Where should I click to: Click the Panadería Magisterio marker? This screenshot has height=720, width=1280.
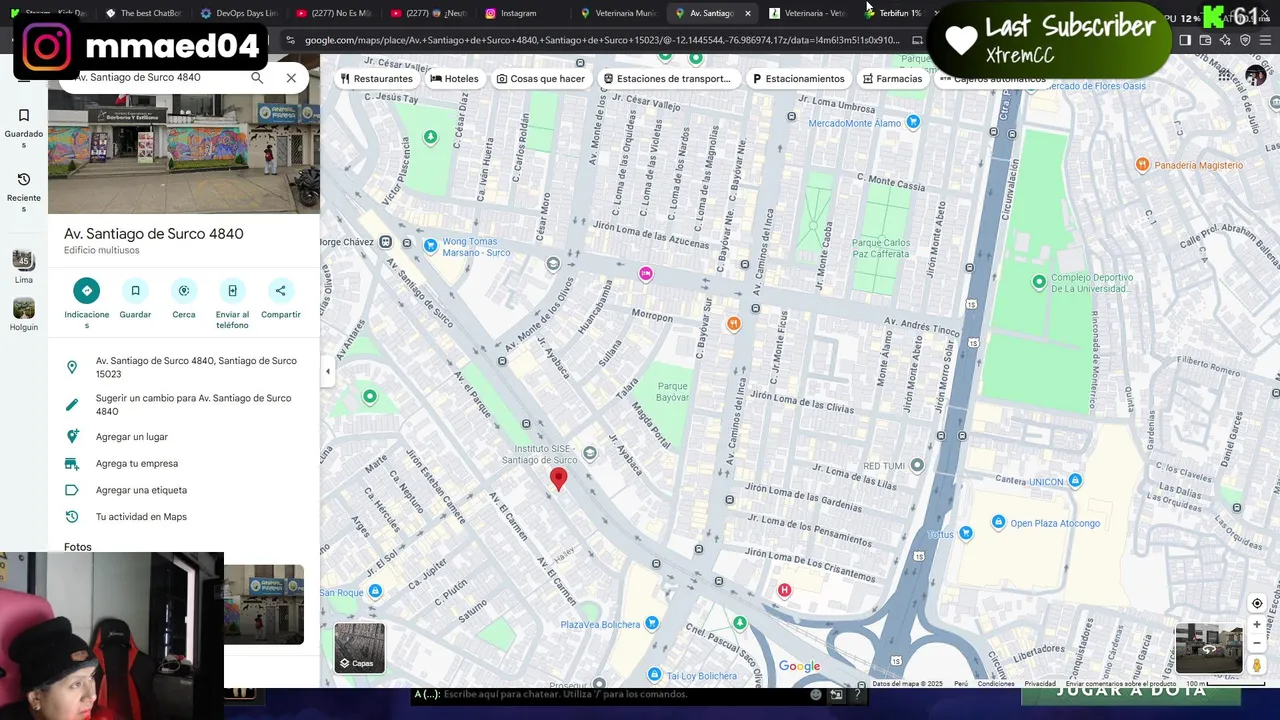[1143, 165]
